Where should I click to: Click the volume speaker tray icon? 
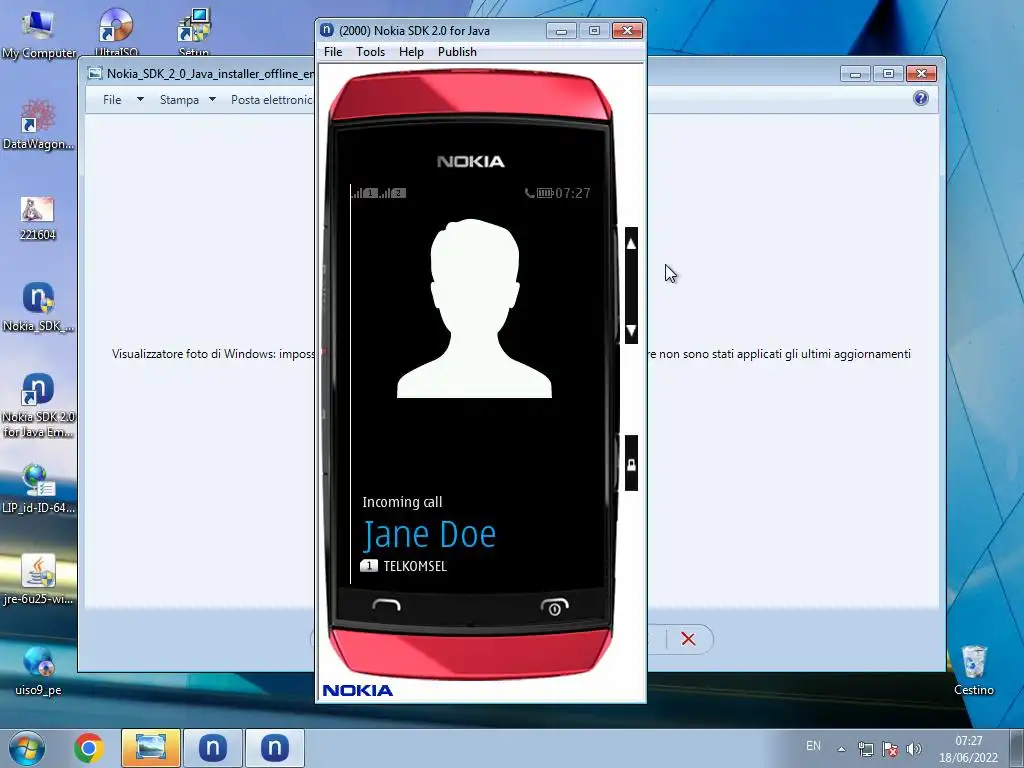914,749
